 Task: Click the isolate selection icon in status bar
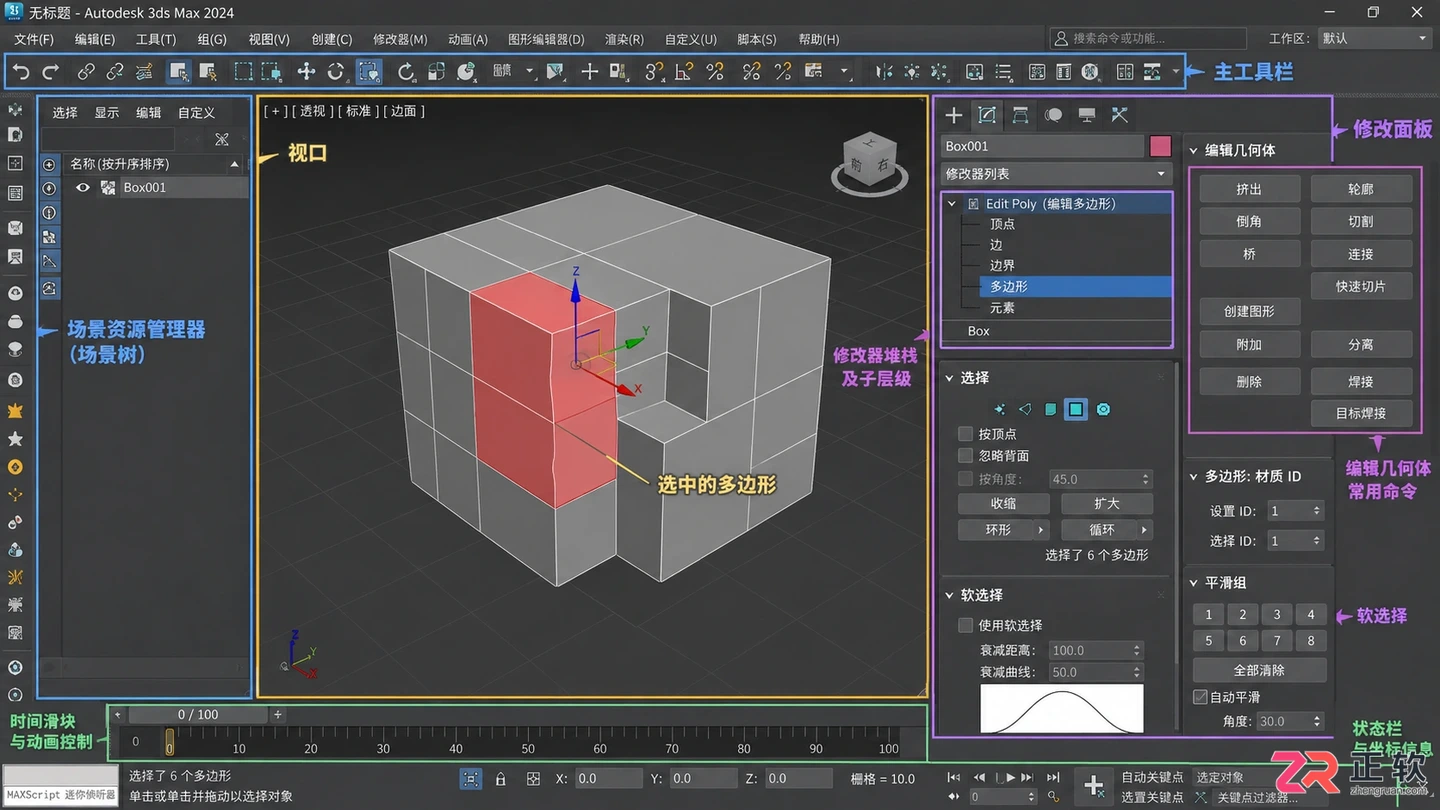click(471, 778)
